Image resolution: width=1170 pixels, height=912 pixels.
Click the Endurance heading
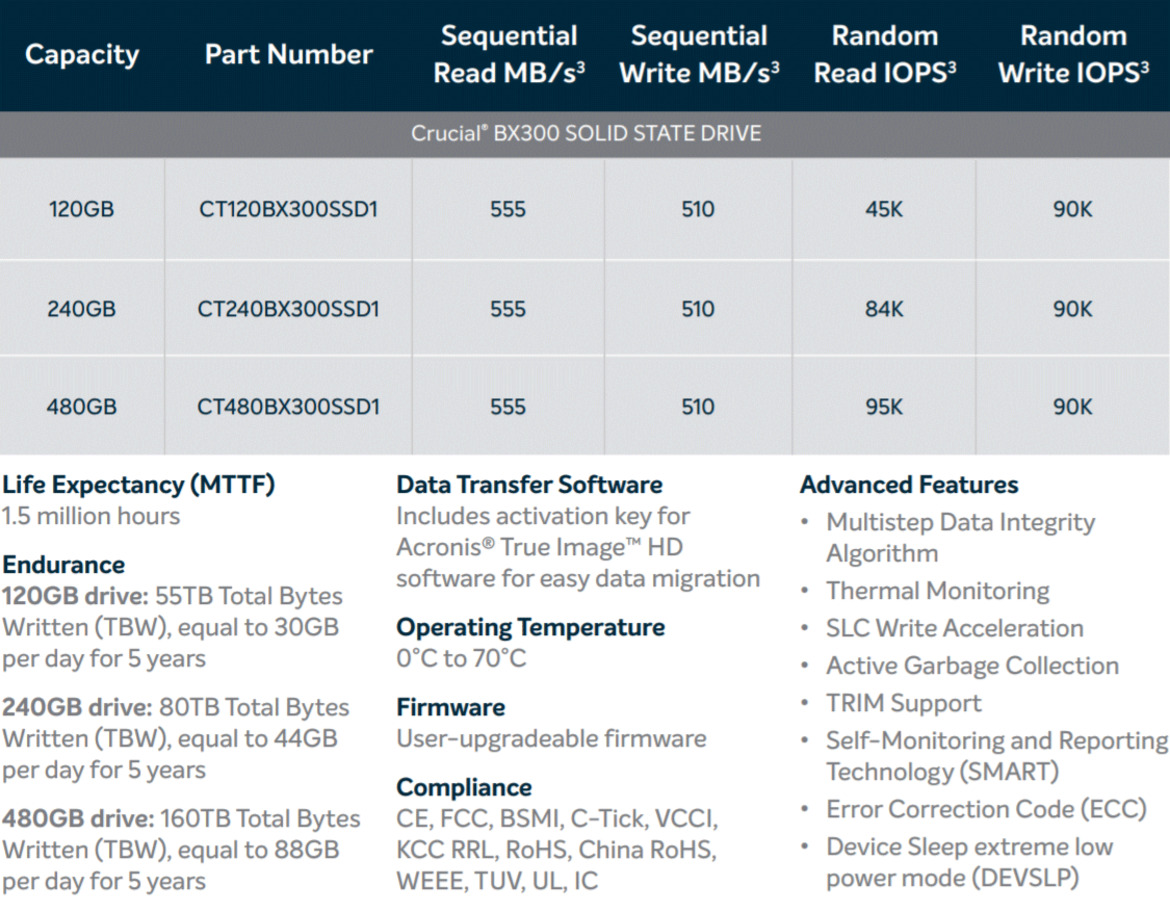coord(63,565)
